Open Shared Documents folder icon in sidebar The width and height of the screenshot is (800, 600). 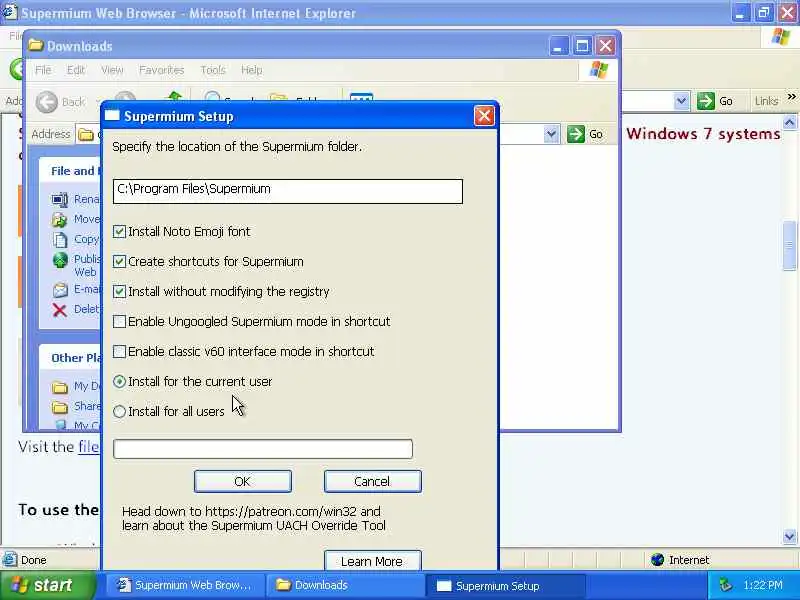[60, 407]
